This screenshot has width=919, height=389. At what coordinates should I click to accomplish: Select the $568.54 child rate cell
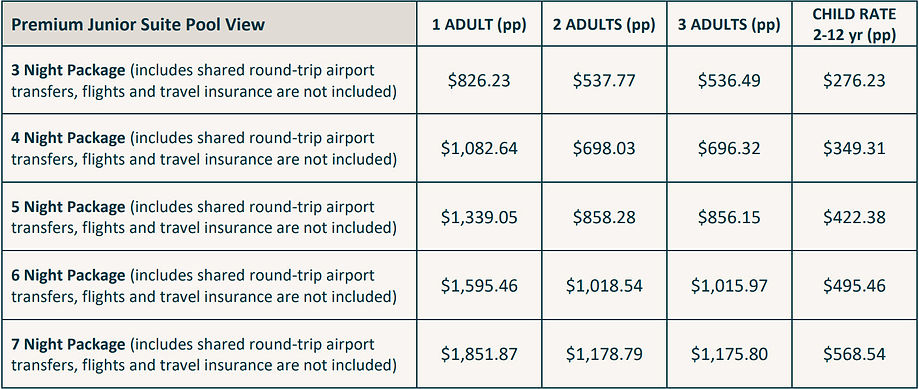coord(854,353)
